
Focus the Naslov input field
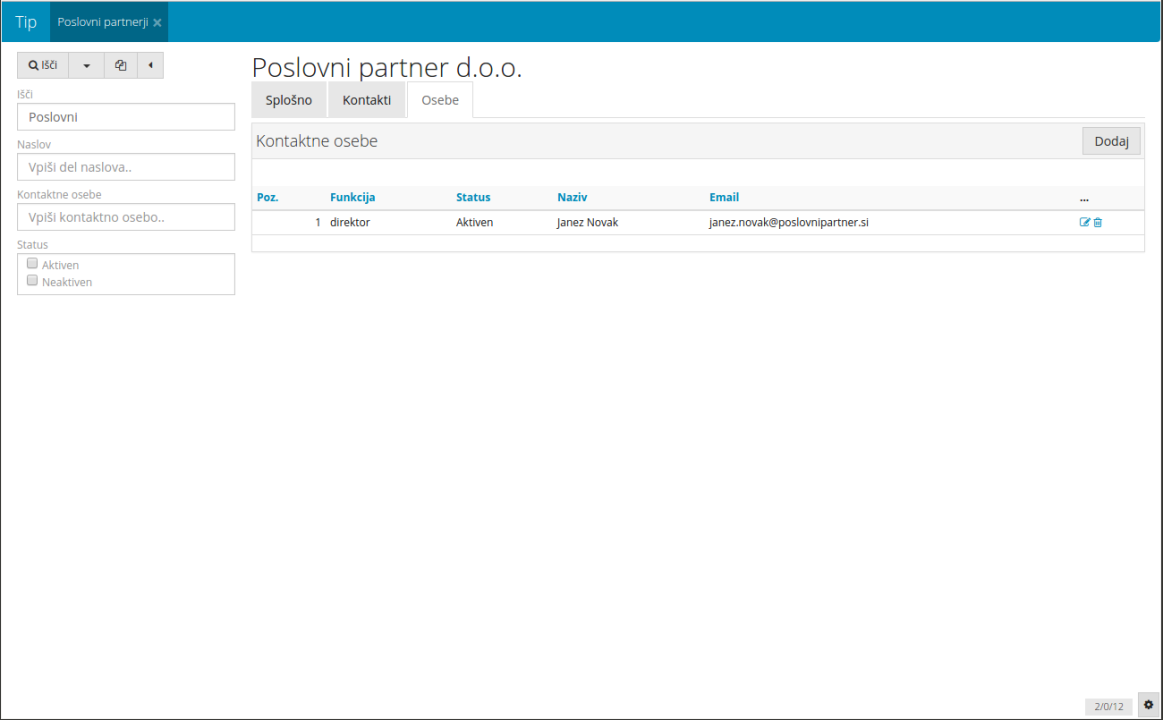click(126, 167)
